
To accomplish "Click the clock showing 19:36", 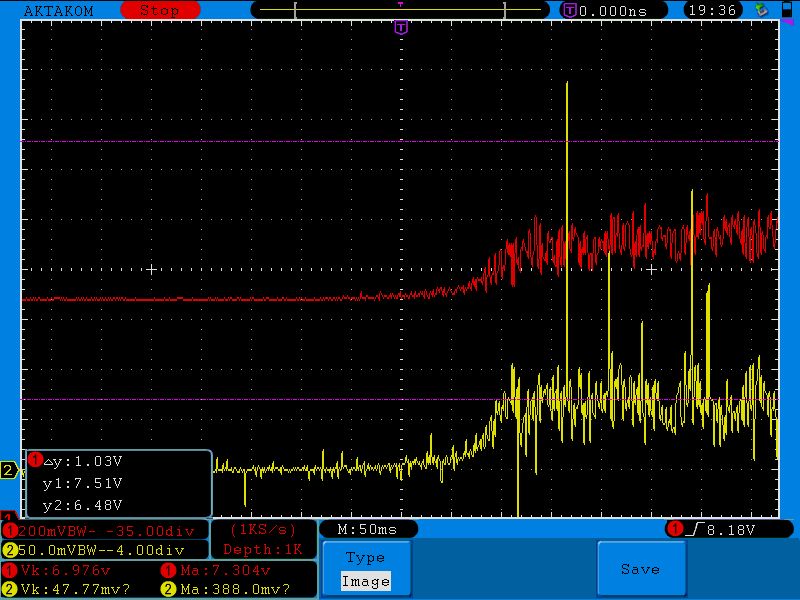I will tap(712, 10).
